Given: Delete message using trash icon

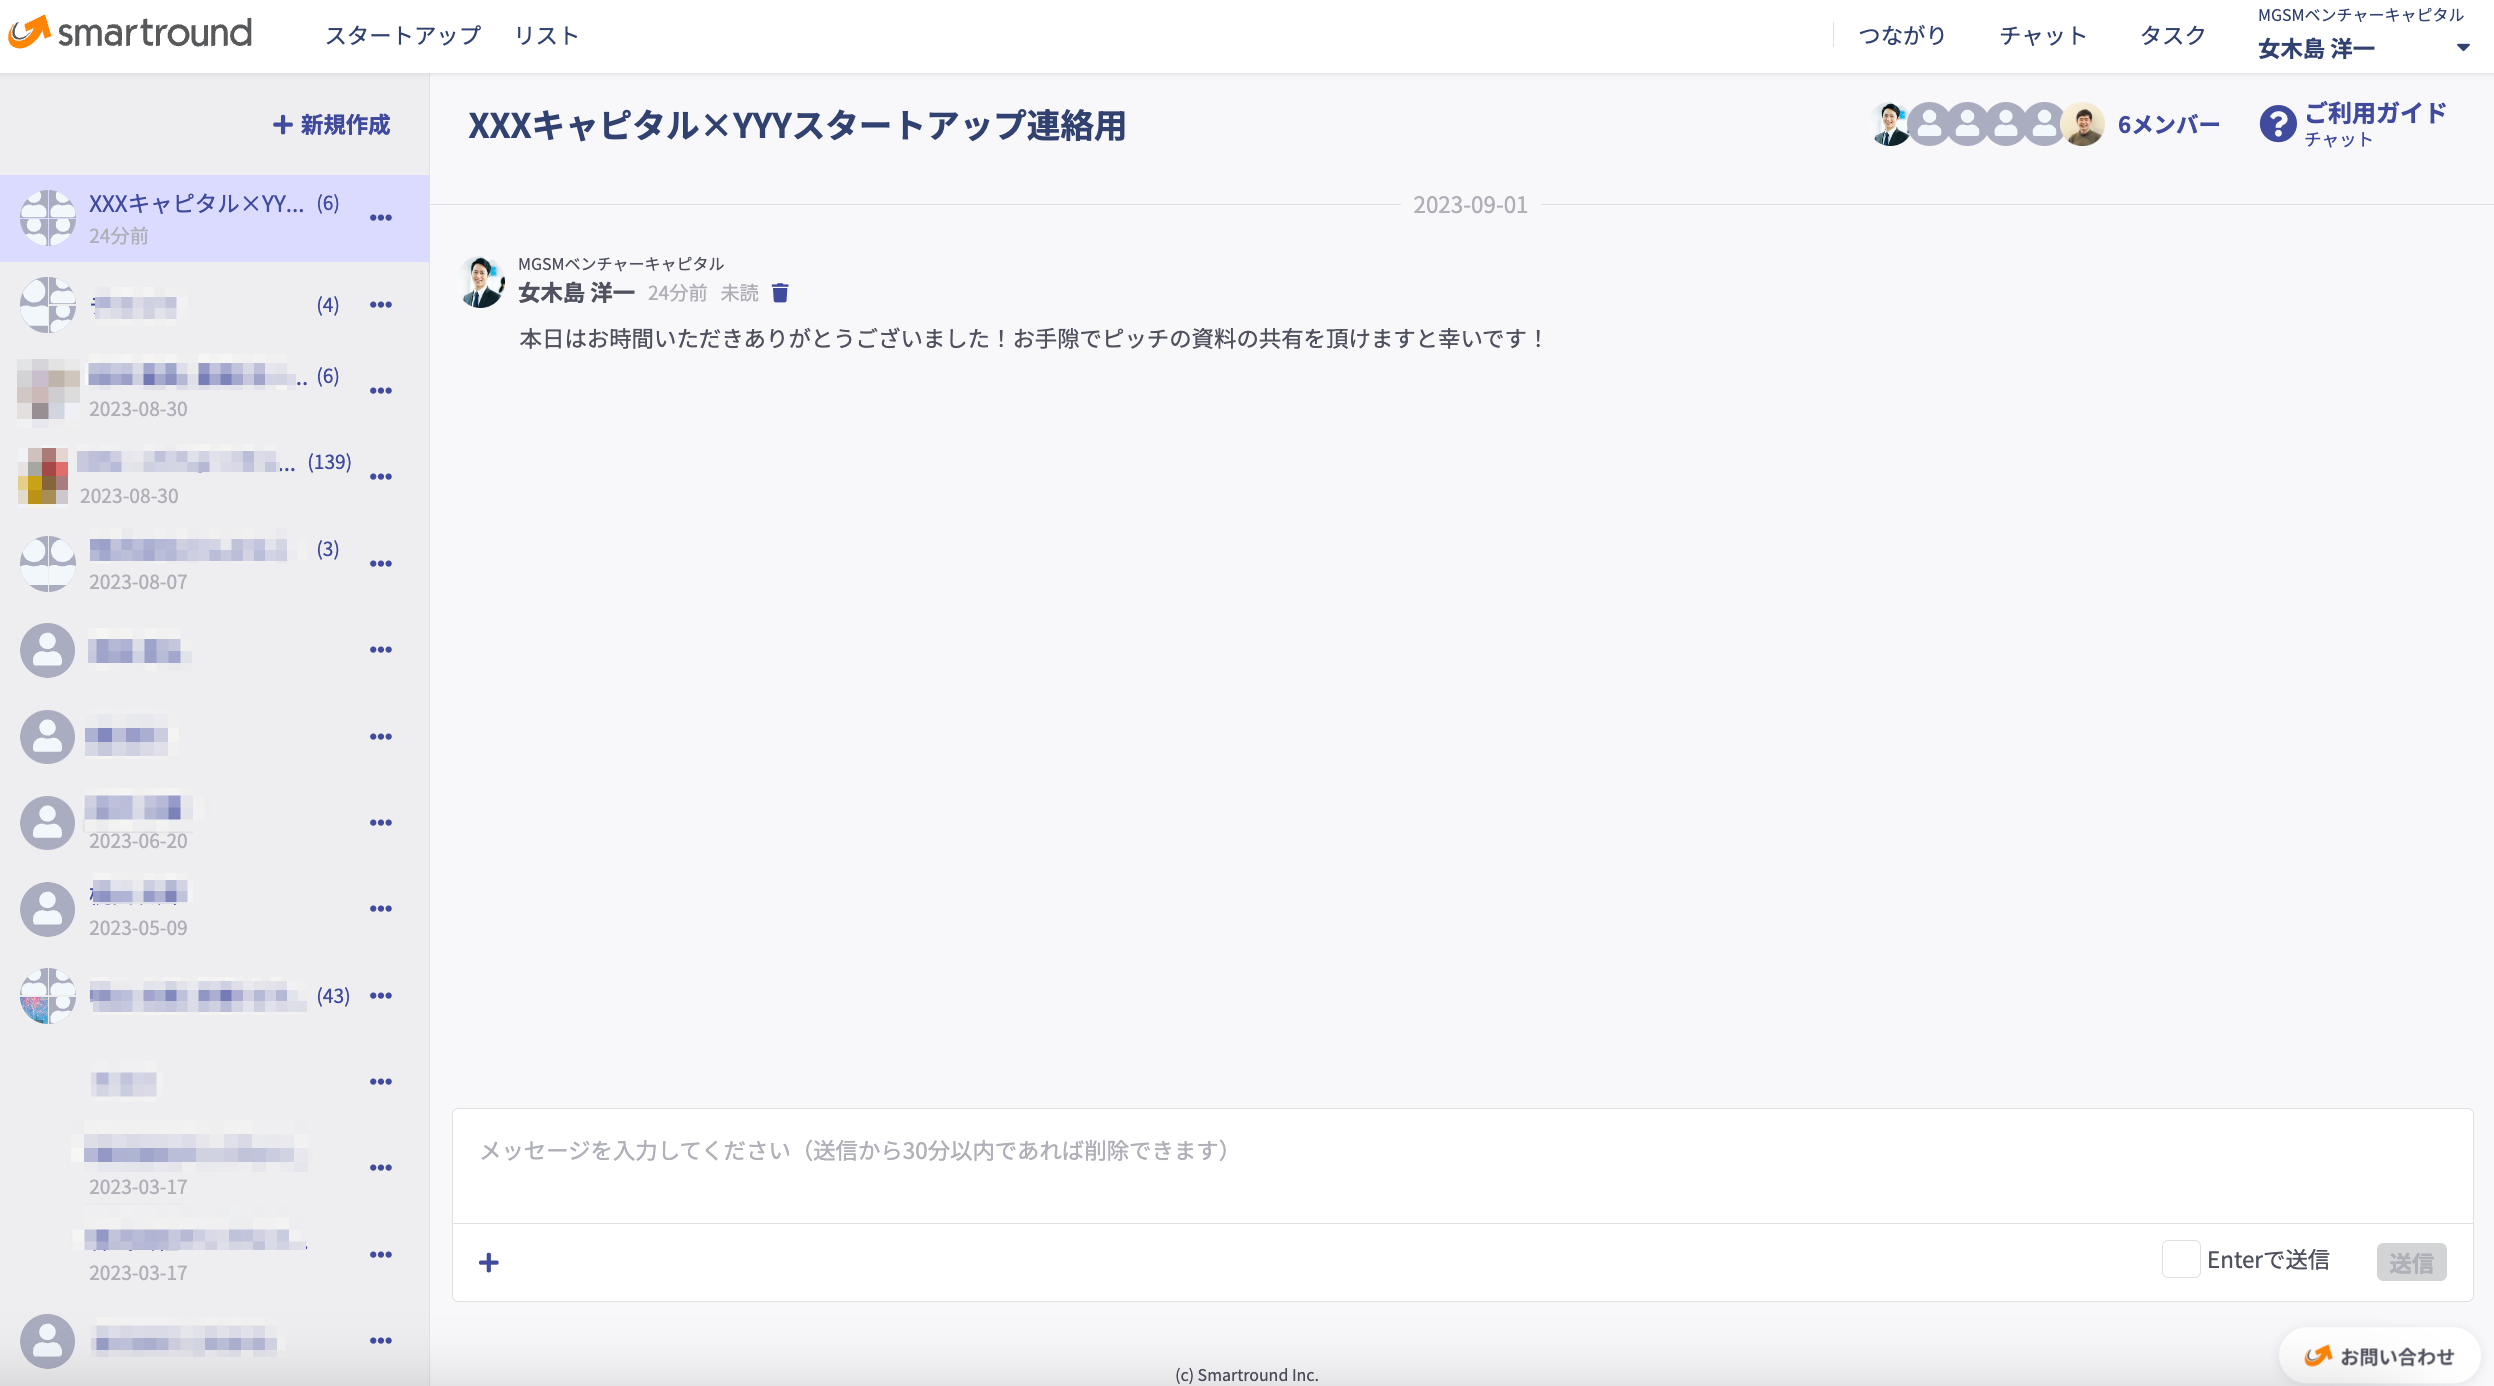Looking at the screenshot, I should (780, 293).
